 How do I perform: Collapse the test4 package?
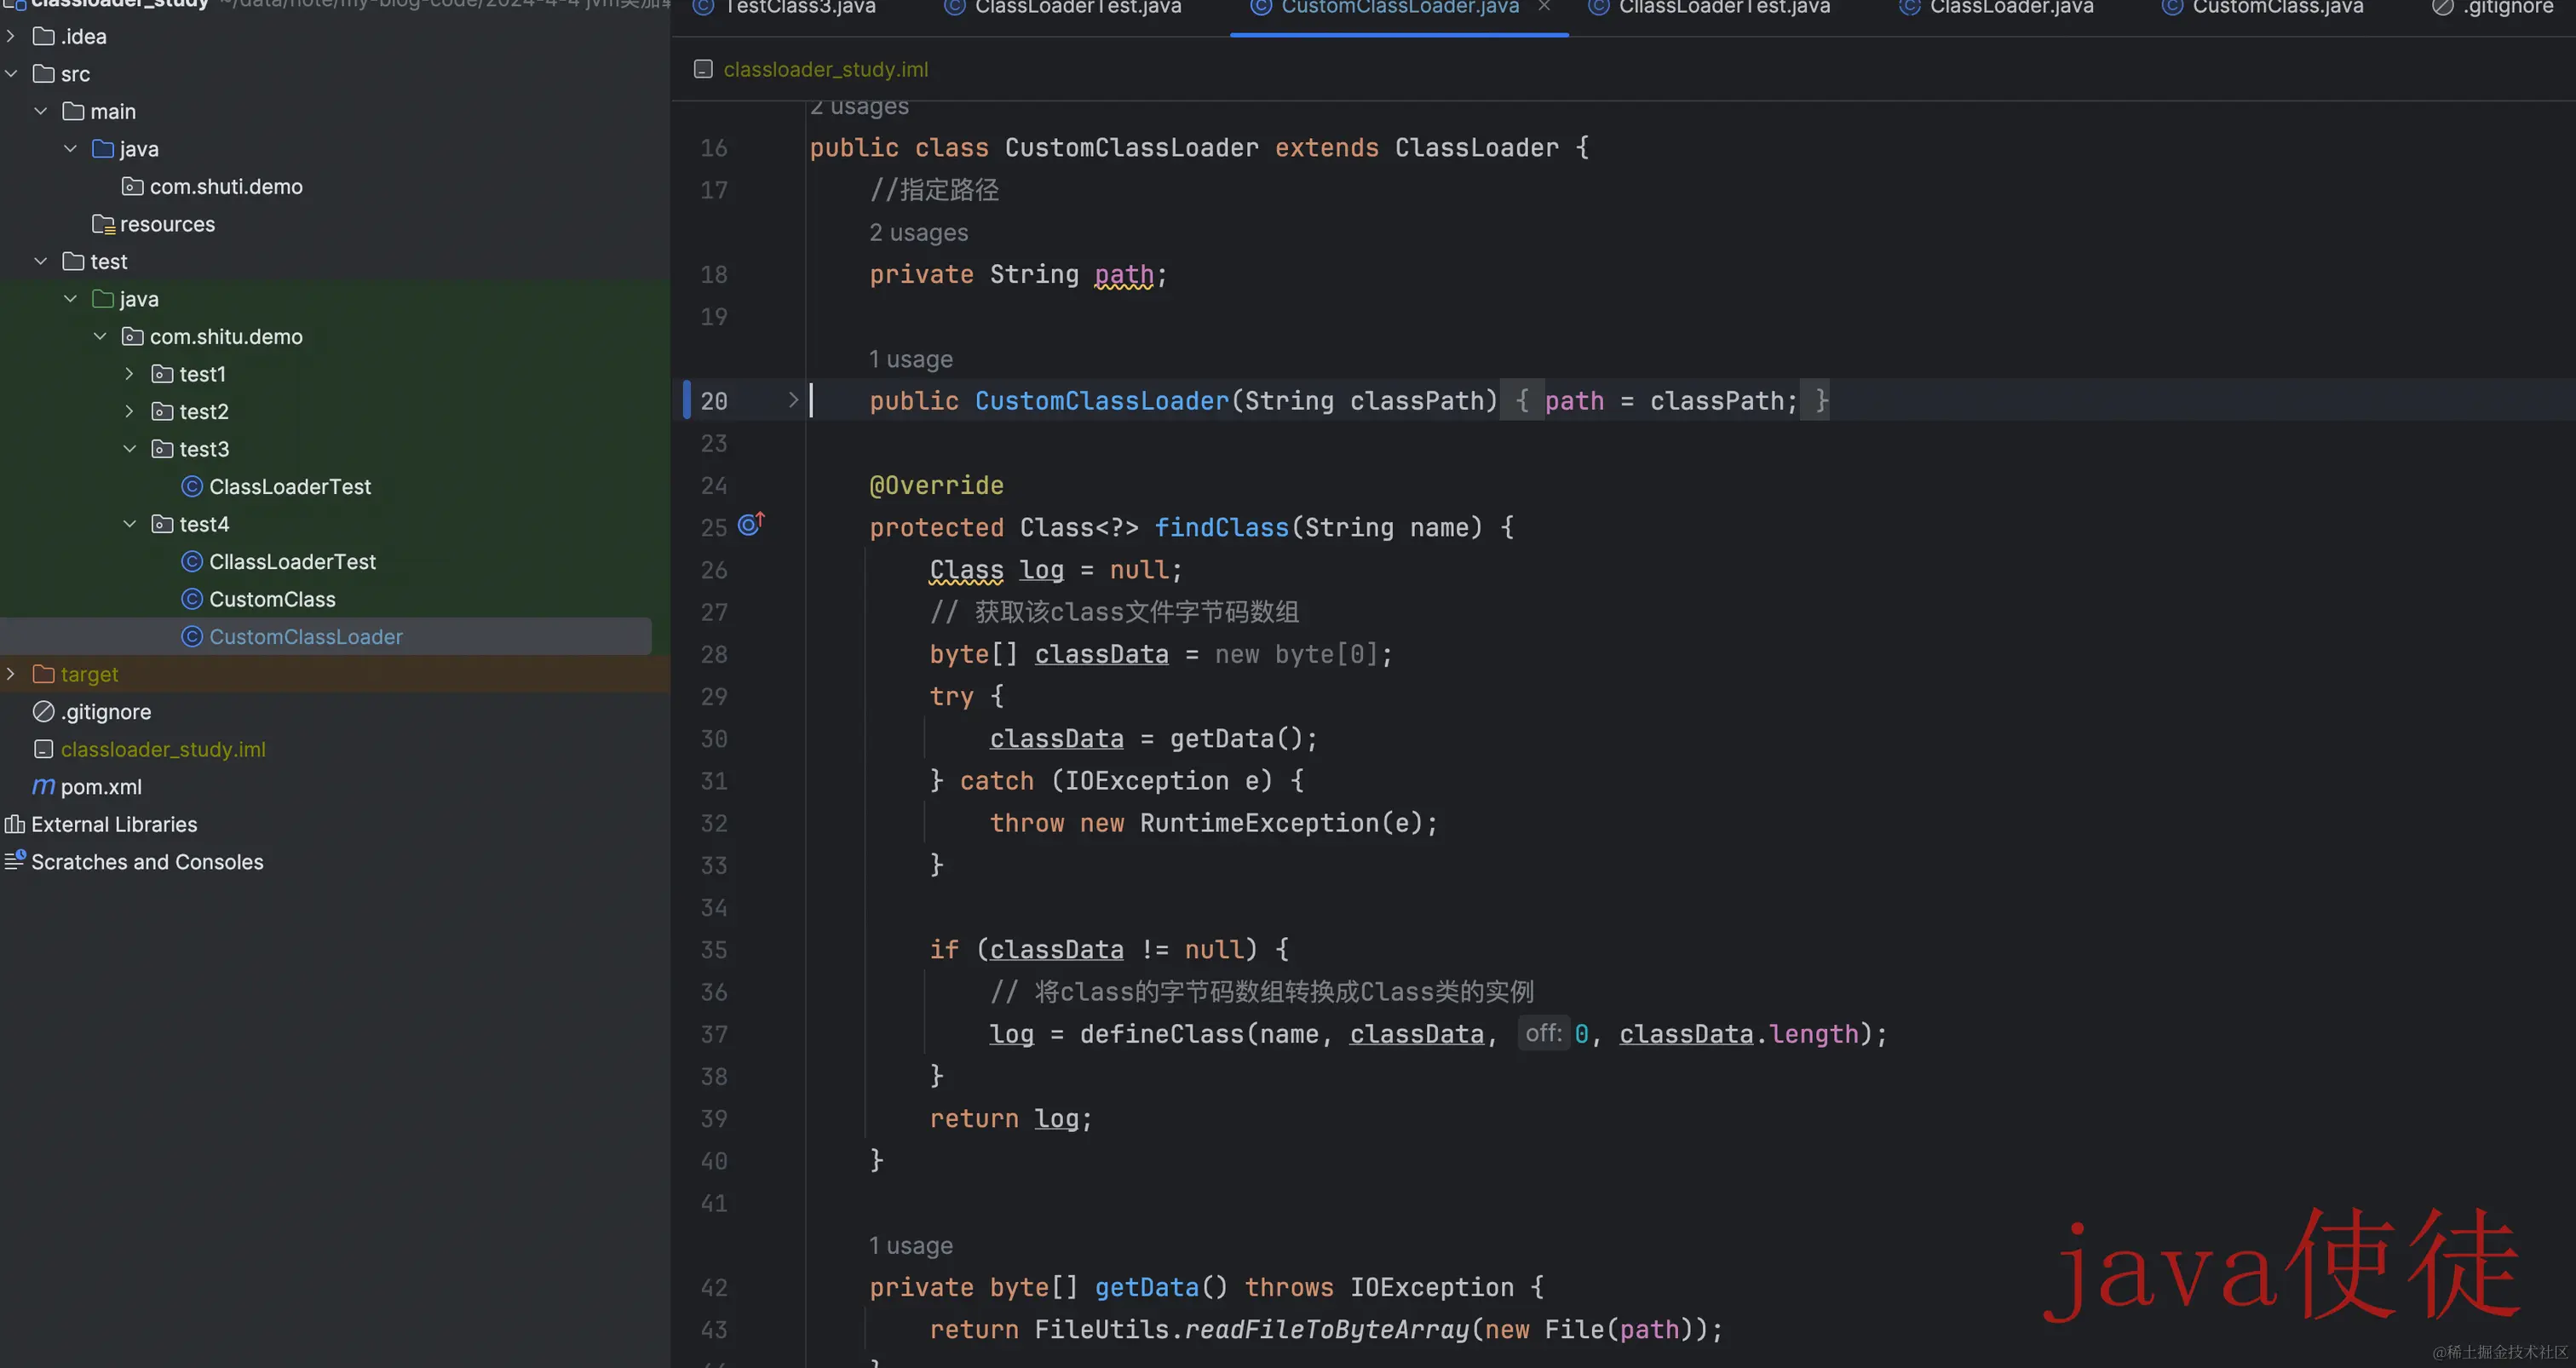tap(129, 524)
